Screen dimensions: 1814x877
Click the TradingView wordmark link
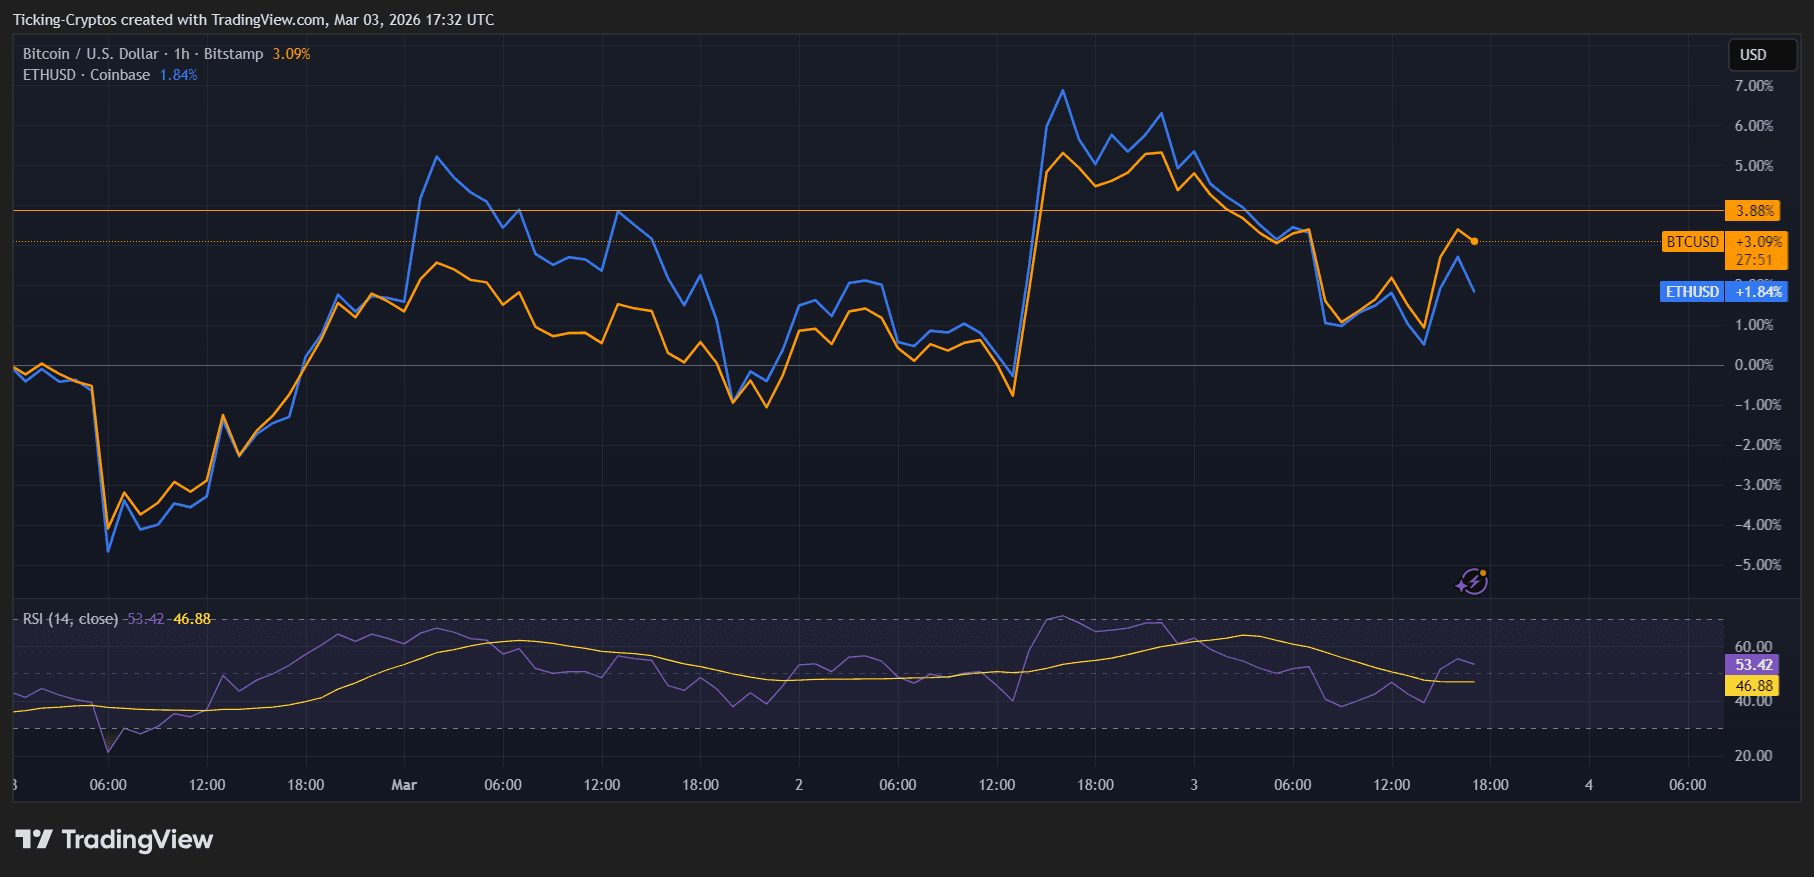[x=137, y=839]
